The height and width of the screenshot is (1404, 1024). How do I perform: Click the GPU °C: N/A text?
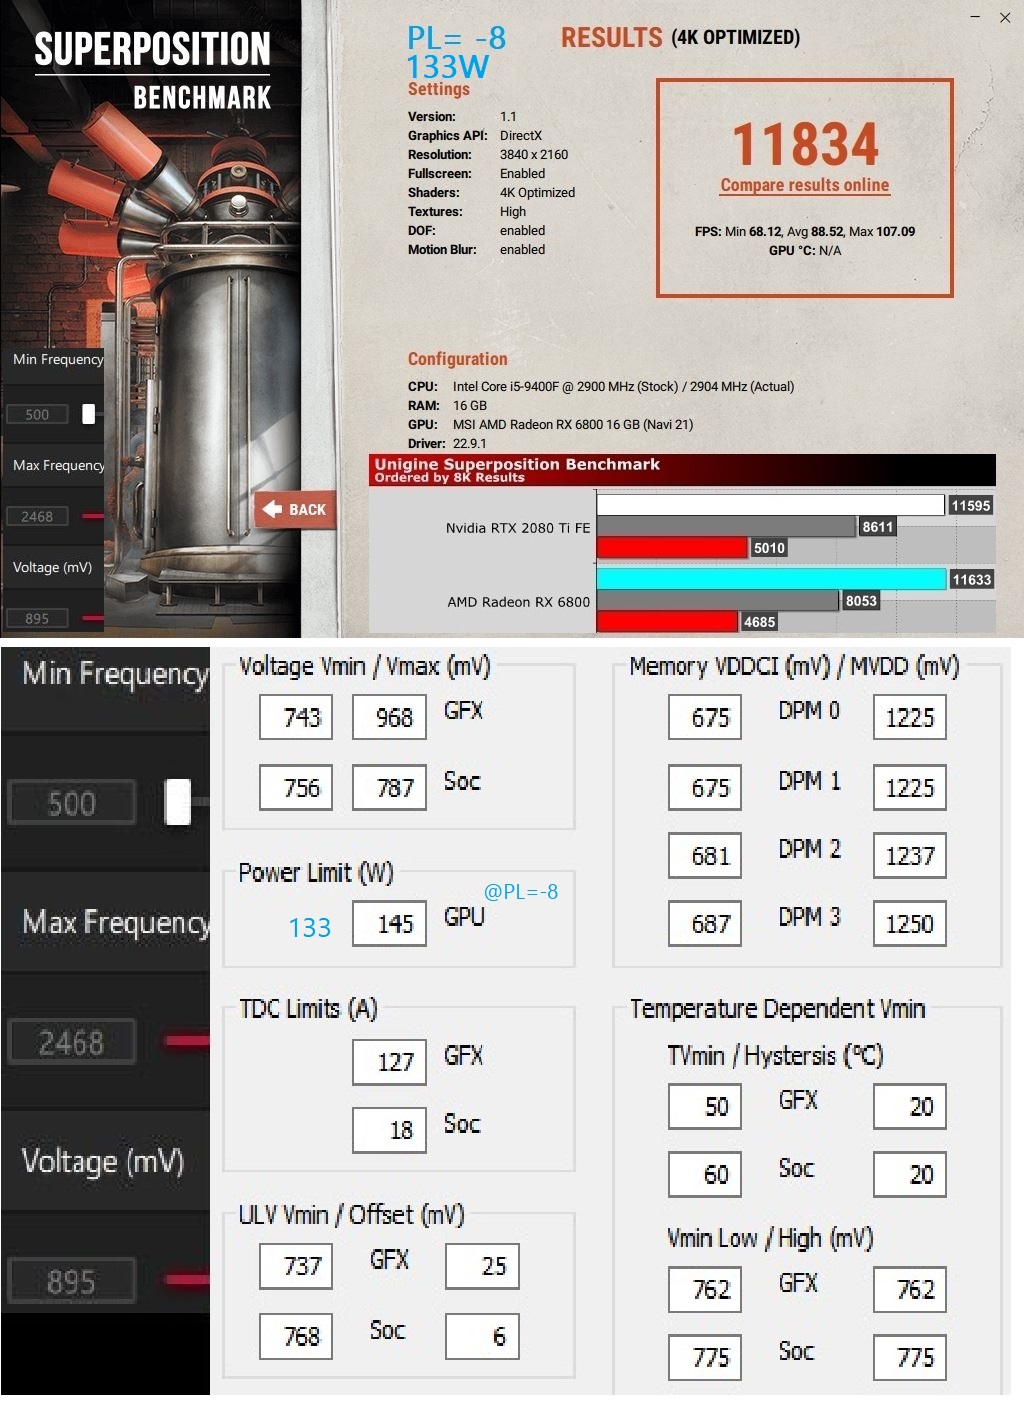805,251
